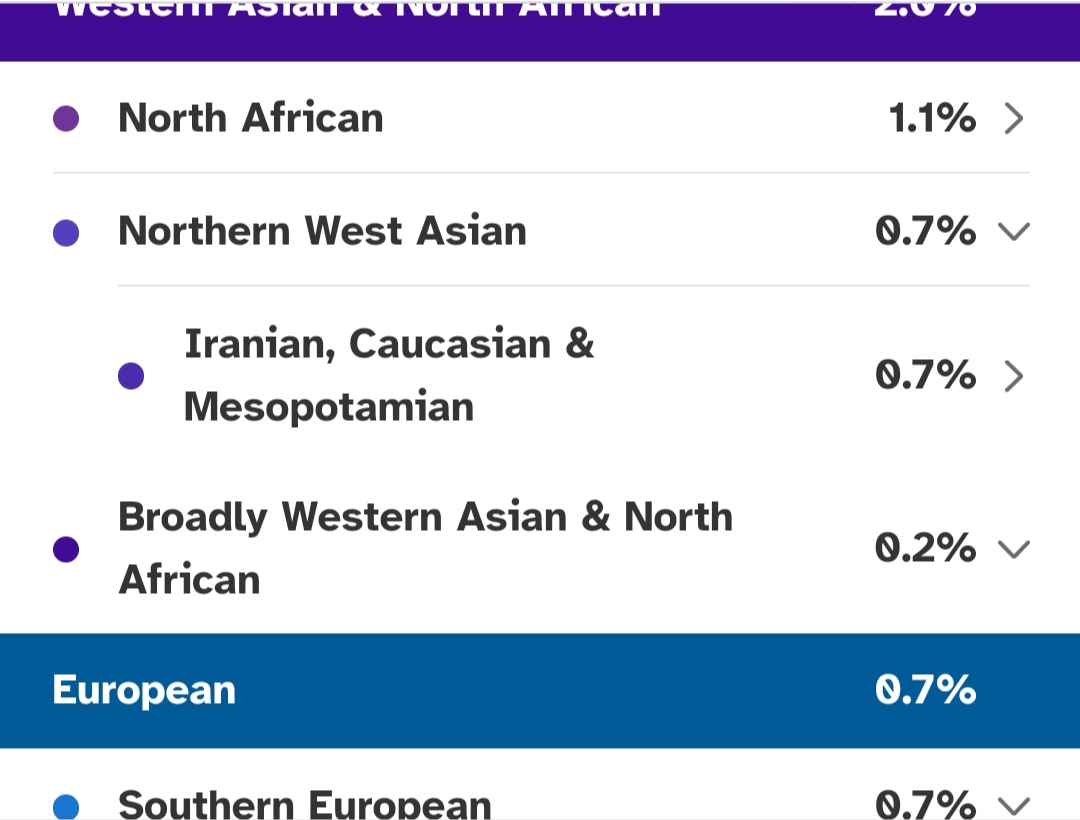Select the North African label

tap(251, 118)
